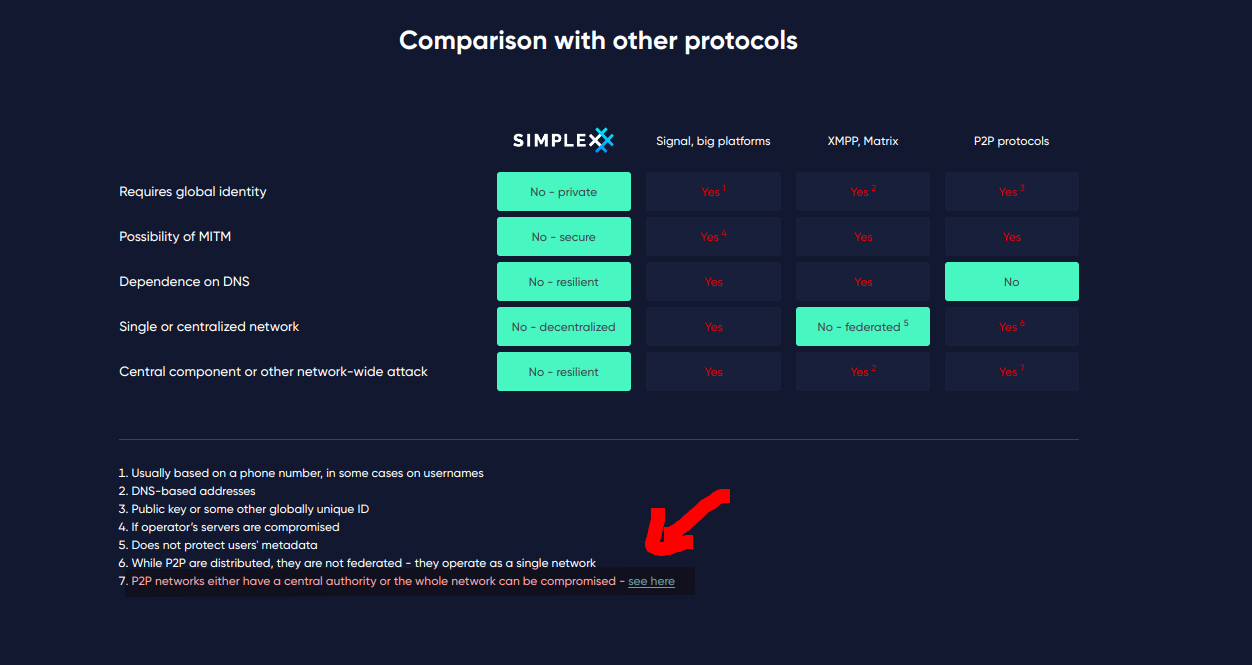Click the "Dependence on DNS" row label
This screenshot has width=1252, height=665.
click(x=184, y=282)
